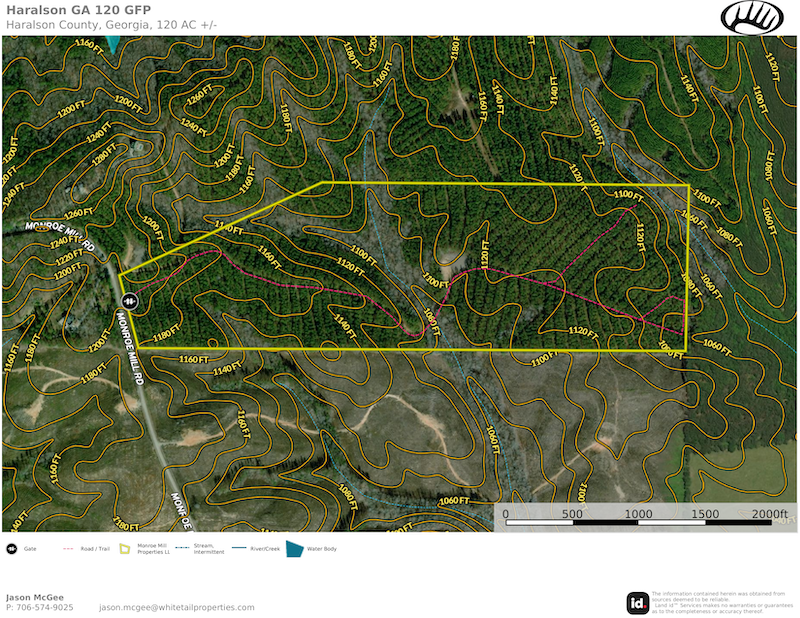Open the jason.mcgee@whitetailproperties.com email link
Viewport: 800px width, 618px height.
(x=176, y=607)
